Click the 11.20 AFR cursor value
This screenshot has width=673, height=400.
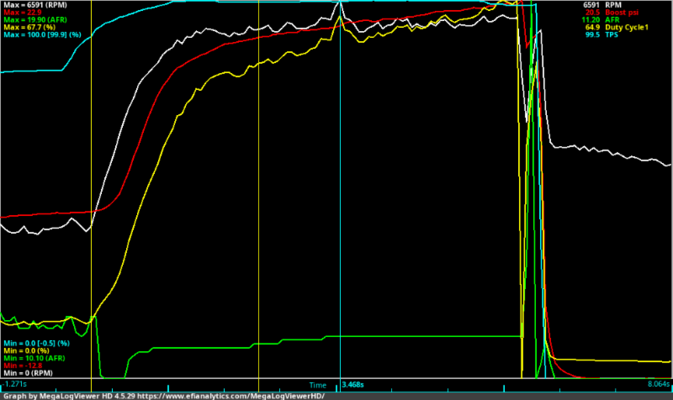click(x=591, y=20)
